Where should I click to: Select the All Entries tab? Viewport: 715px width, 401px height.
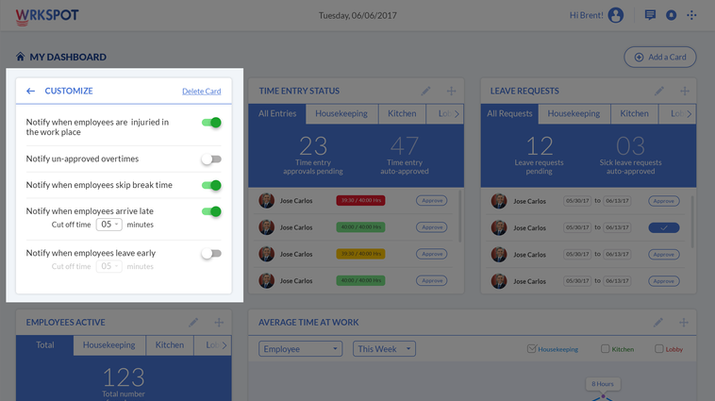pyautogui.click(x=277, y=114)
